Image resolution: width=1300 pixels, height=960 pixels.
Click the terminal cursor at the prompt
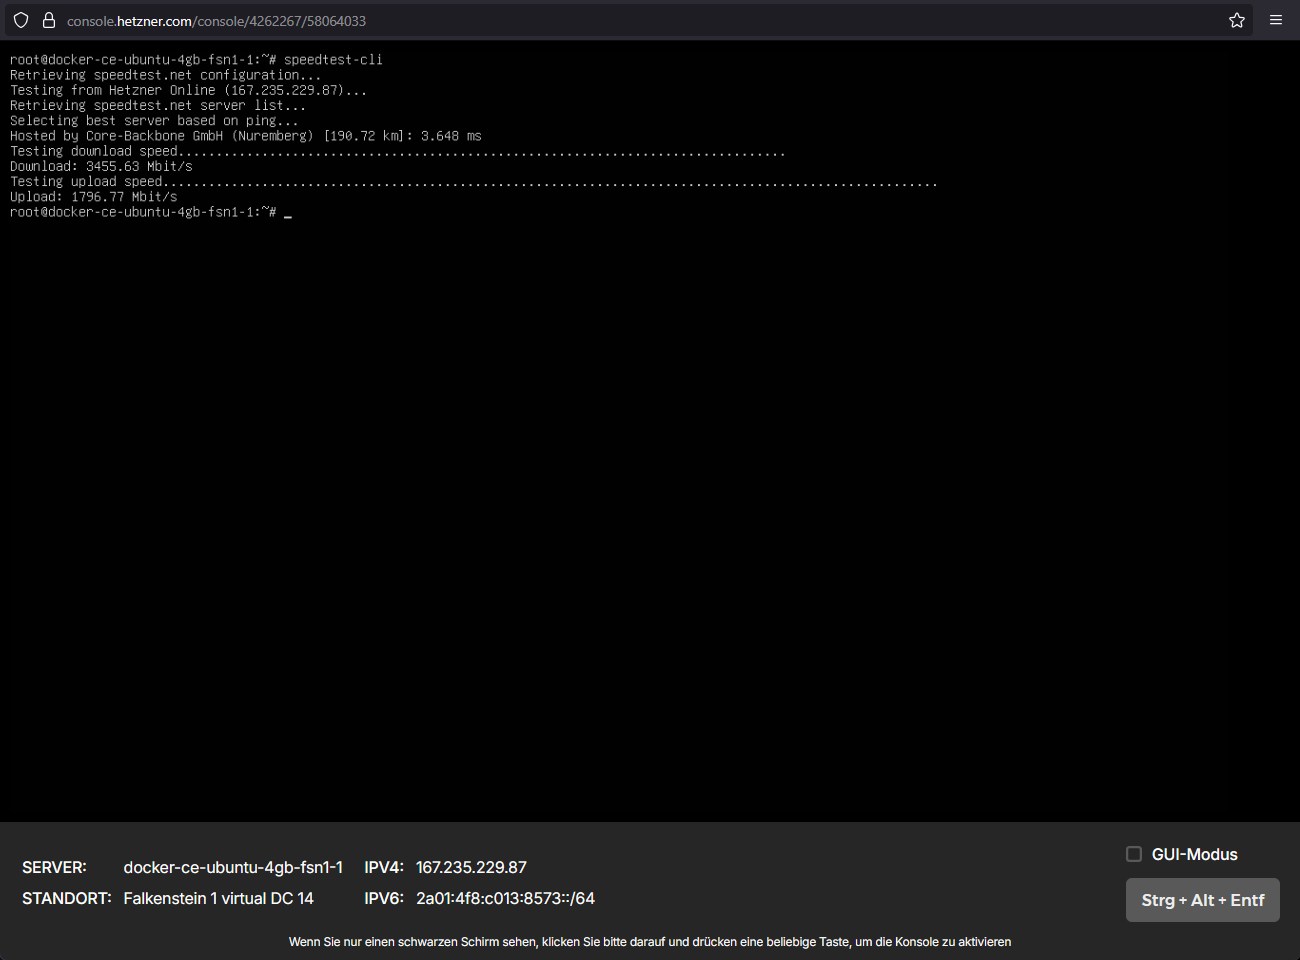click(x=288, y=213)
